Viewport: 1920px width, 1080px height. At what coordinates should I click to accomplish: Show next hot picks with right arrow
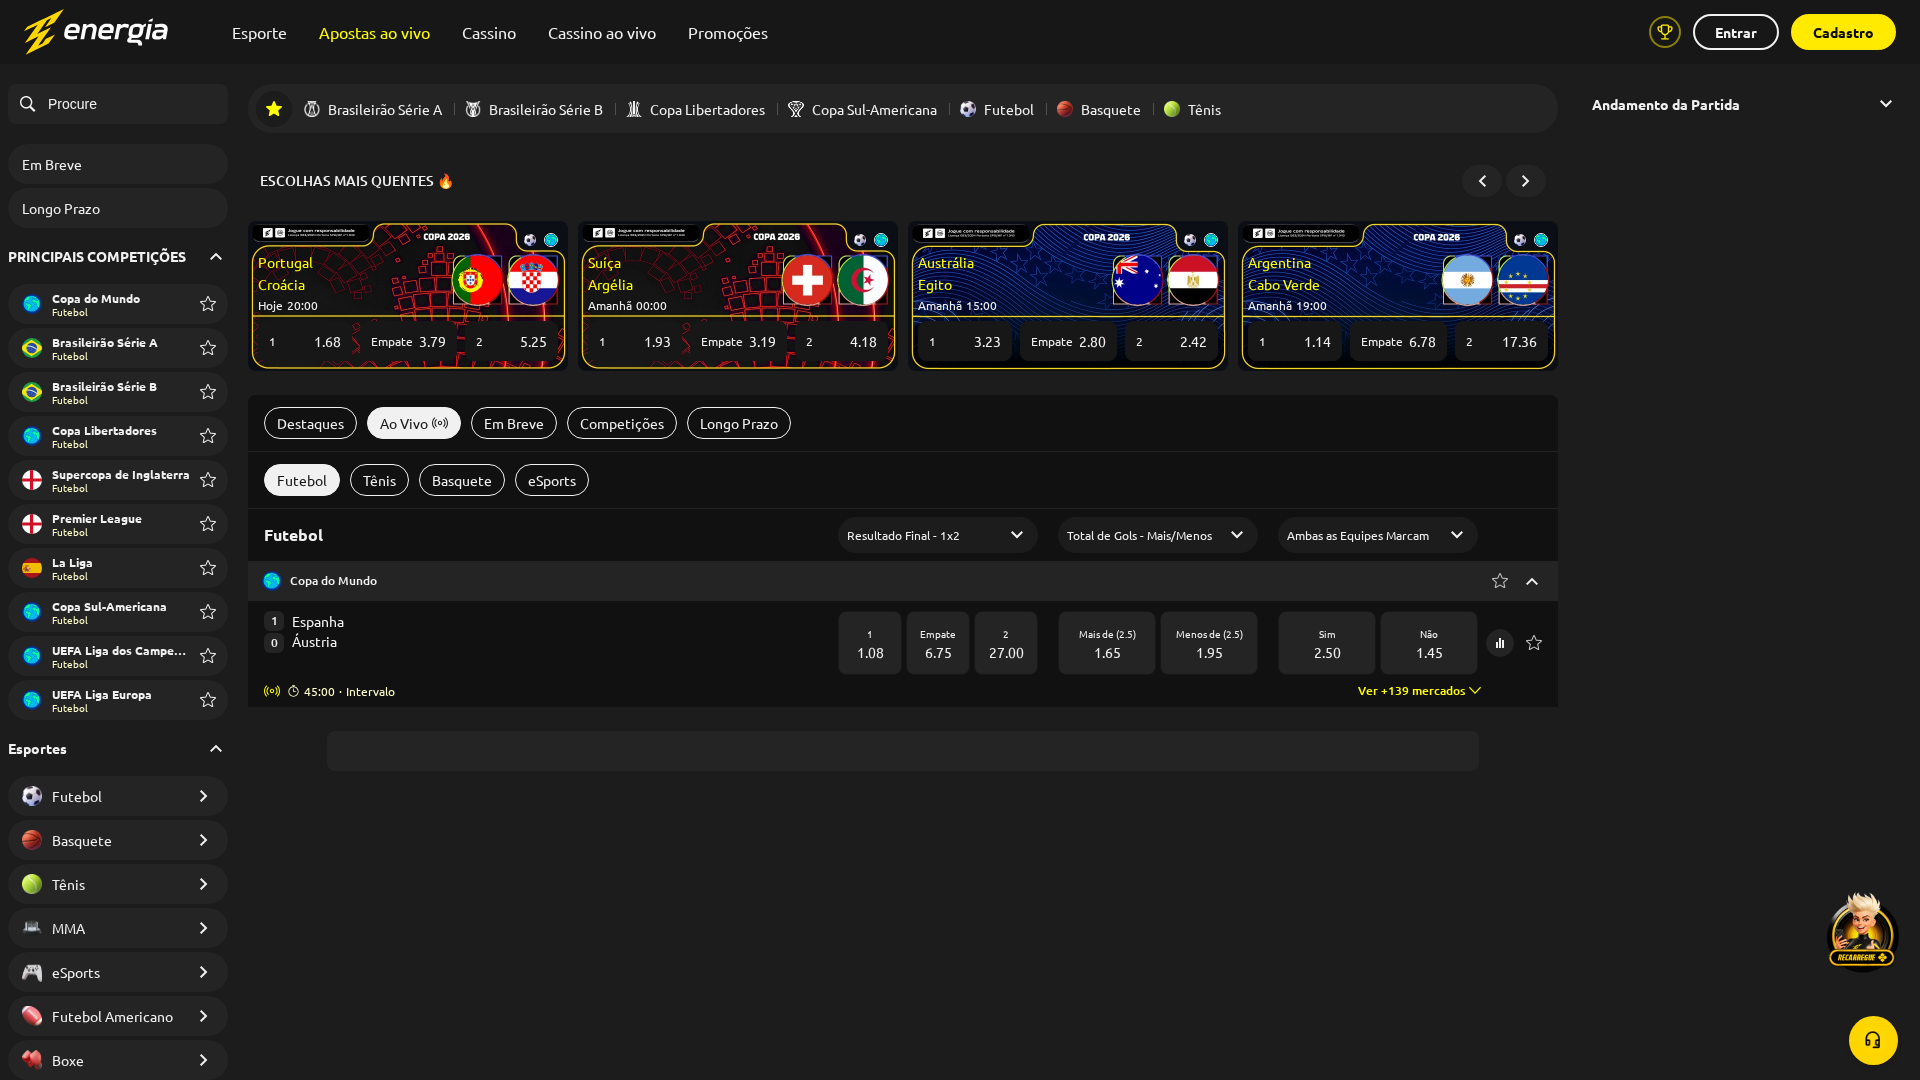click(1526, 181)
